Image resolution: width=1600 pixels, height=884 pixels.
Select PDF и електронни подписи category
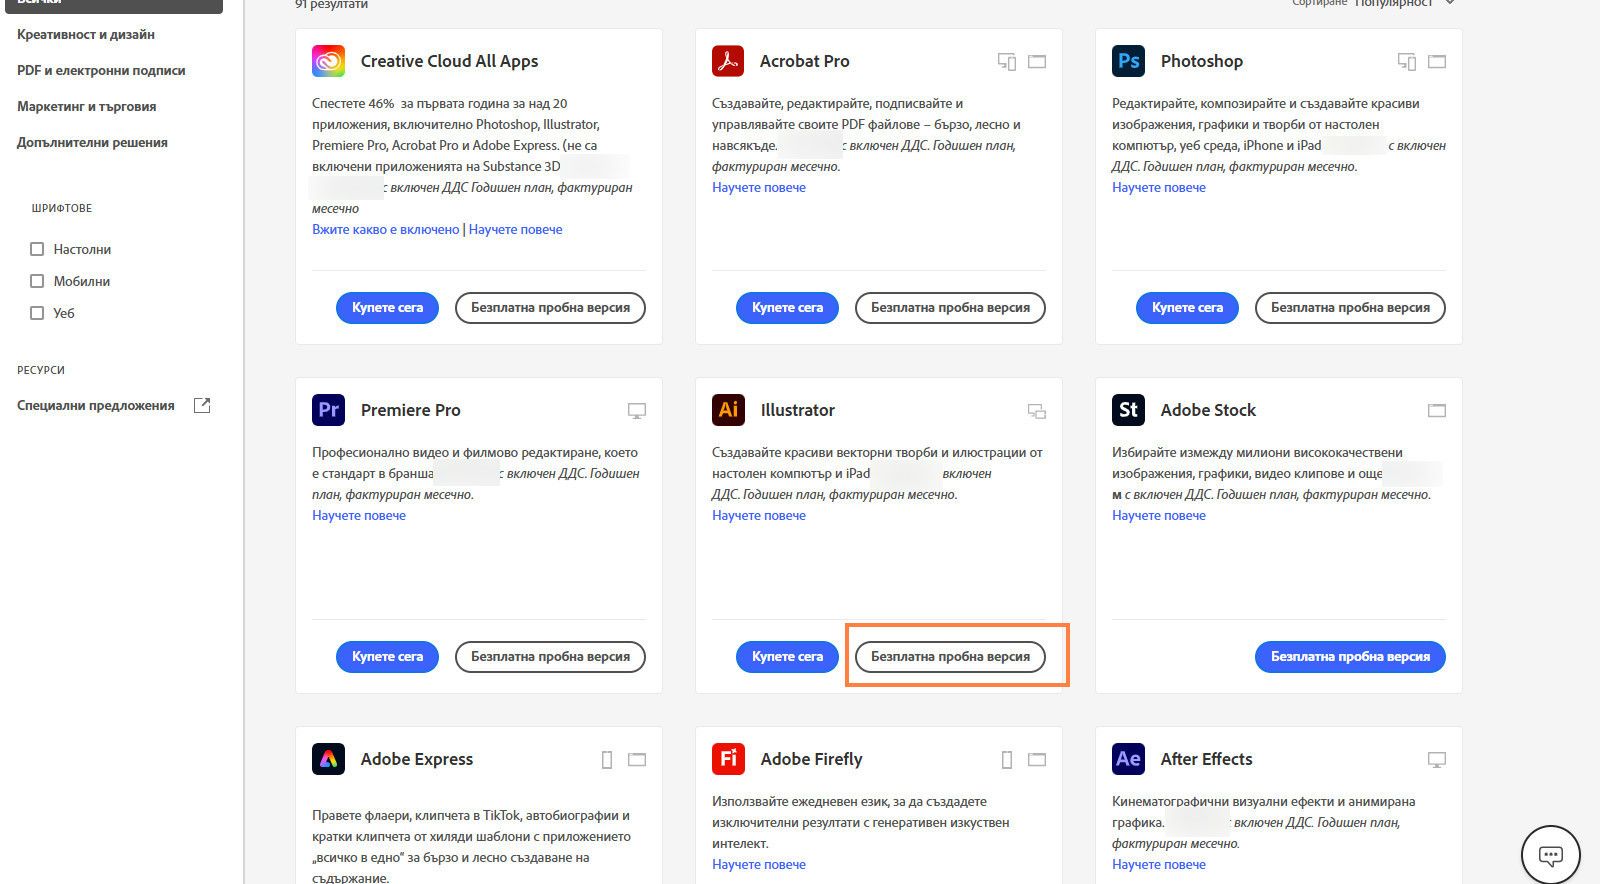[101, 70]
